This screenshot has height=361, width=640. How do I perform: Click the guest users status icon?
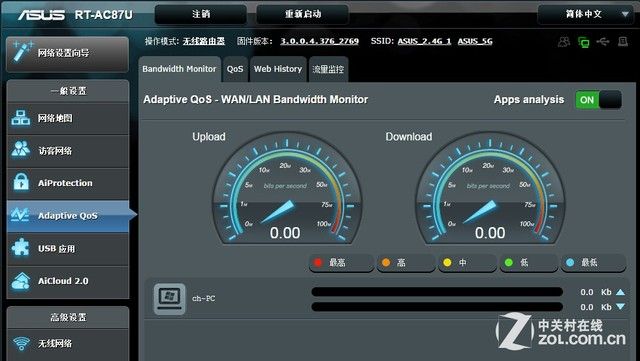pos(564,41)
